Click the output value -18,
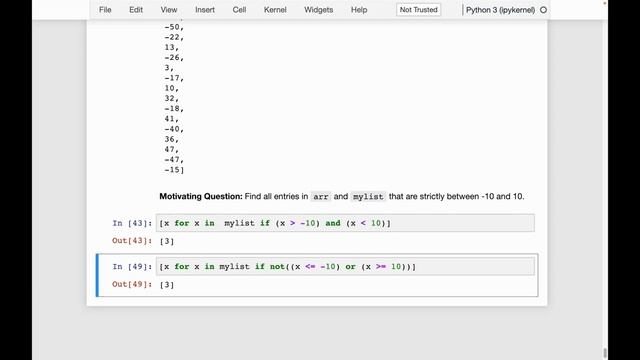Image resolution: width=640 pixels, height=360 pixels. point(174,109)
